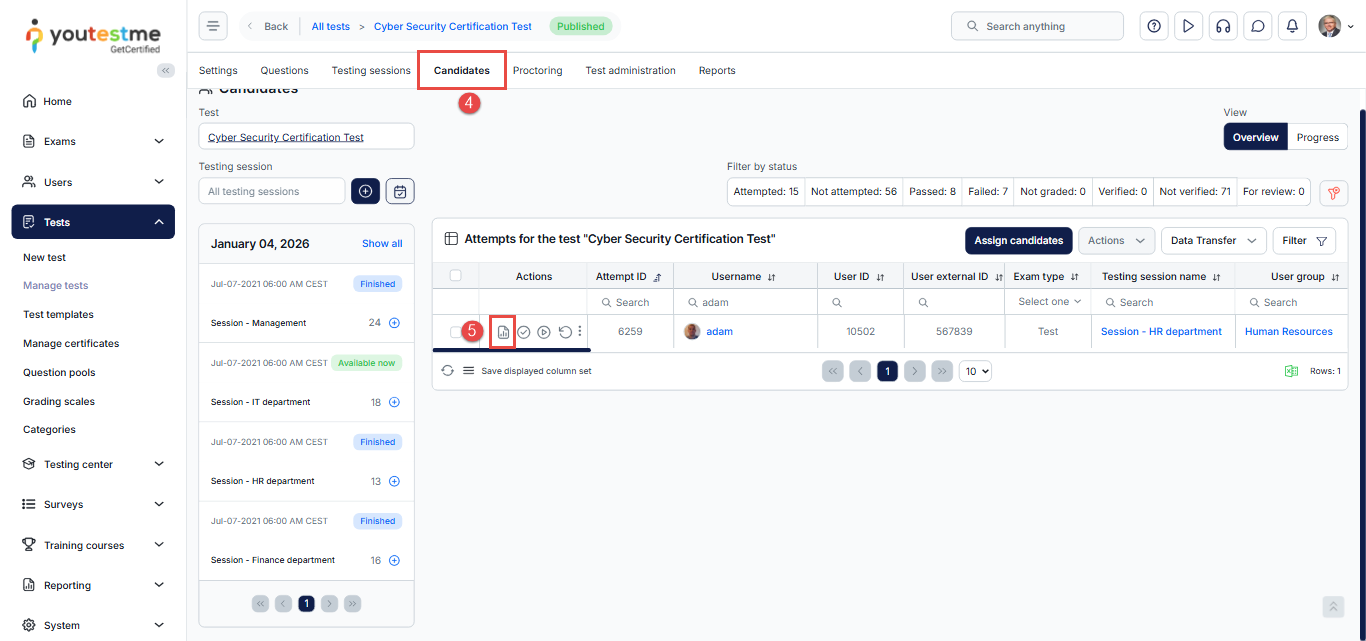Click the headset support icon
Screen dimensions: 1366x641
1222,26
